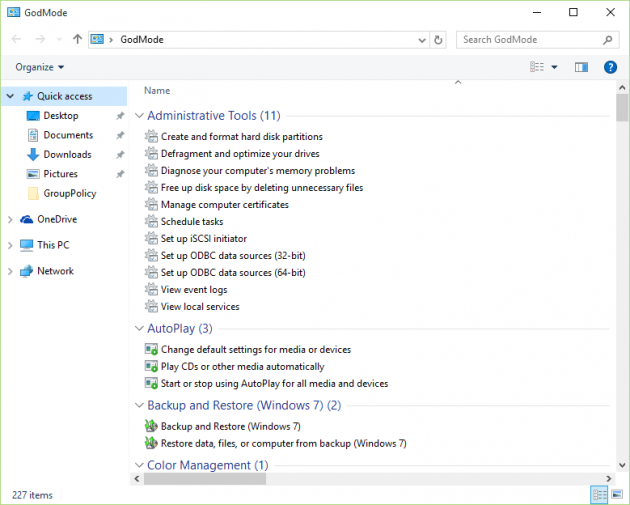Click icon beside Start or stop using AutoPlay
The image size is (630, 505).
coord(151,383)
